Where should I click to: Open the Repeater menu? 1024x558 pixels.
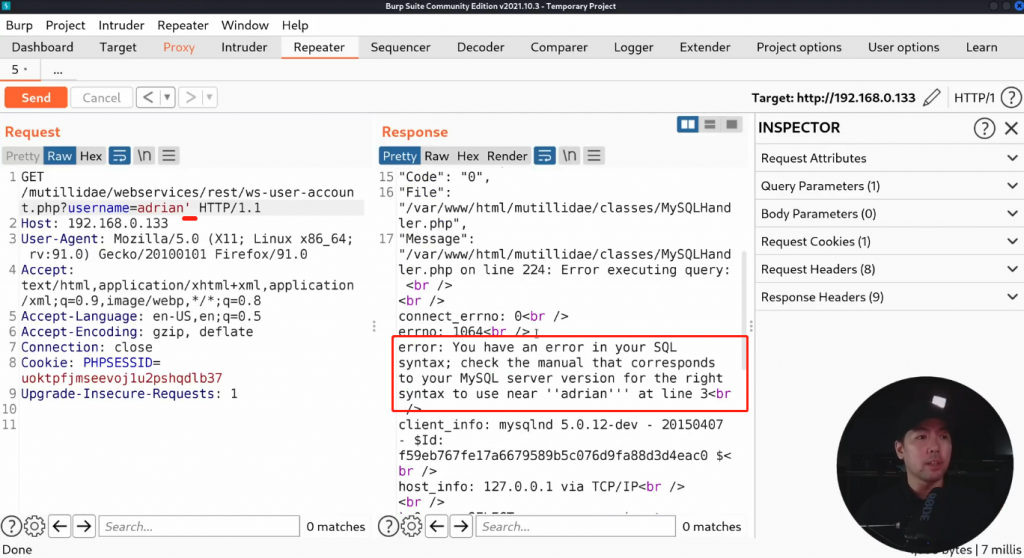coord(183,25)
